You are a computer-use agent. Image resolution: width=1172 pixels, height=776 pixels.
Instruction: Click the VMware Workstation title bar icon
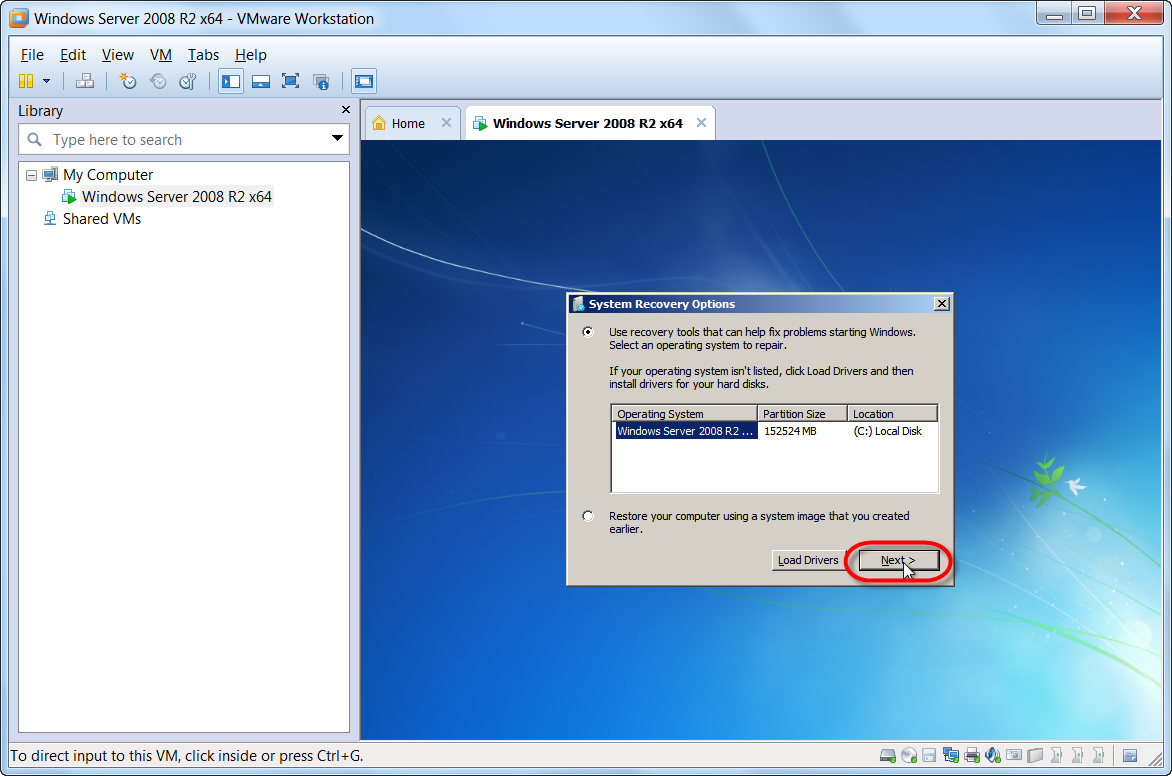(x=19, y=18)
